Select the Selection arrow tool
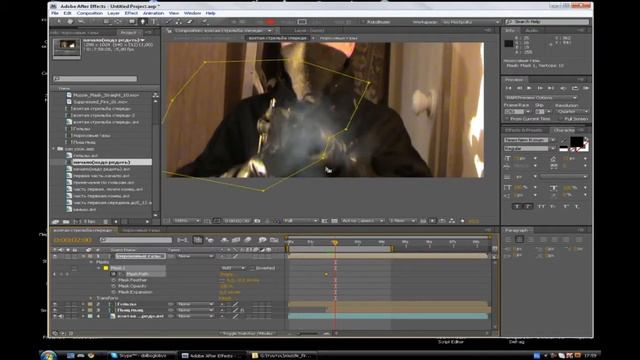The image size is (640, 360). 59,22
